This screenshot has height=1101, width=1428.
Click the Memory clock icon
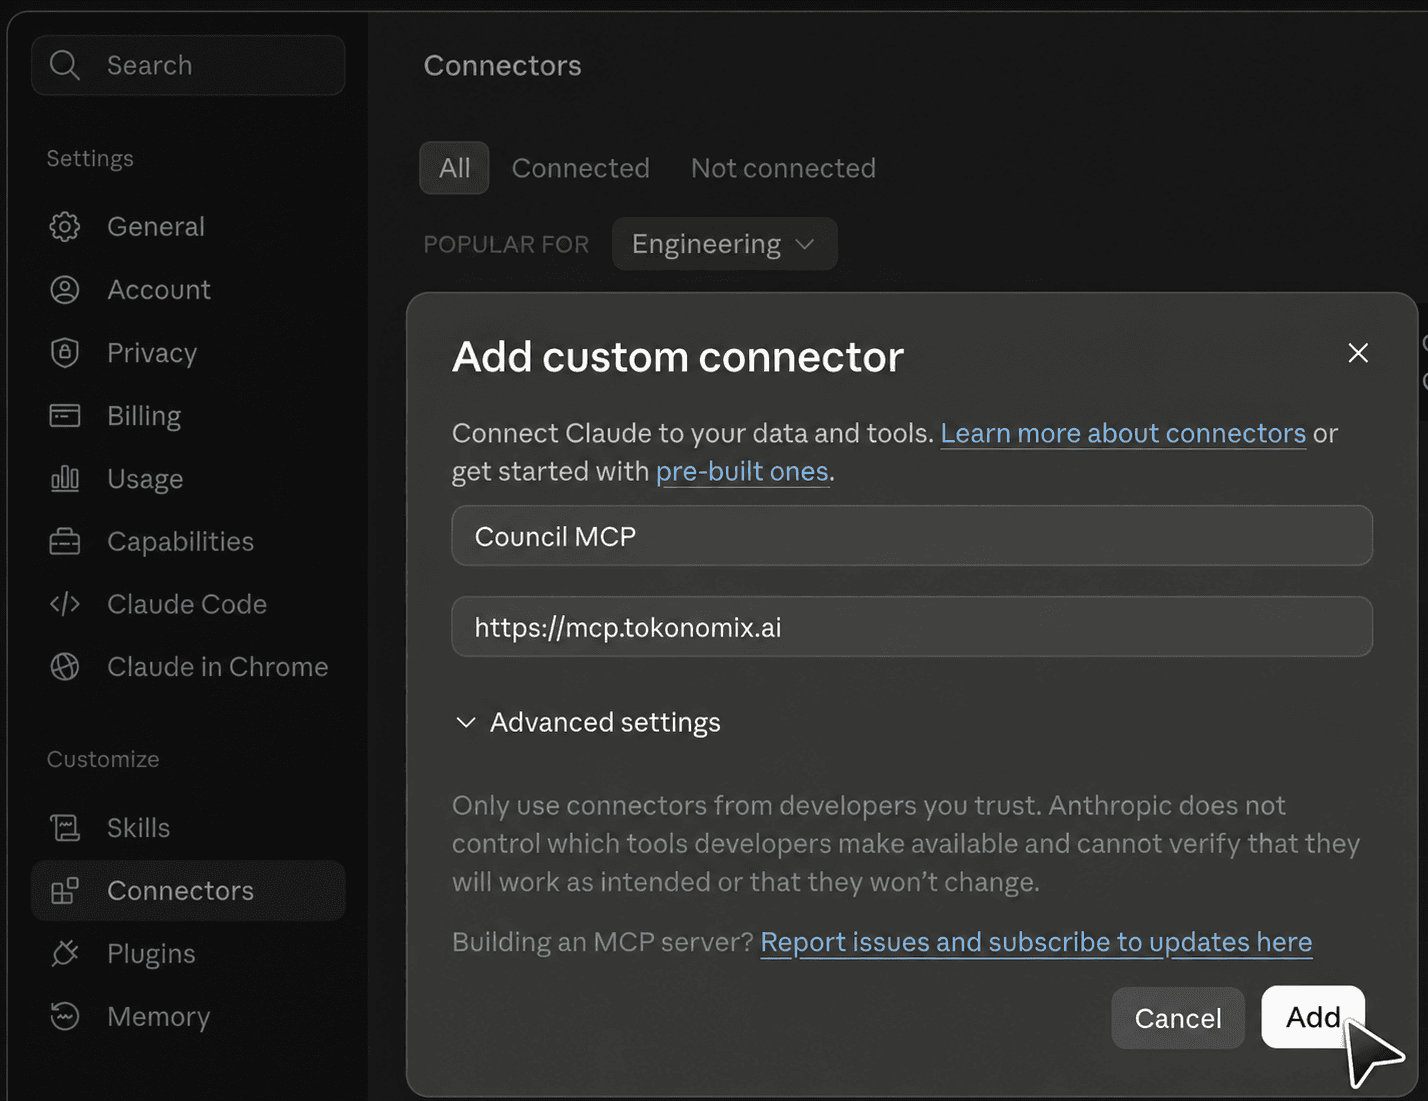(65, 1017)
